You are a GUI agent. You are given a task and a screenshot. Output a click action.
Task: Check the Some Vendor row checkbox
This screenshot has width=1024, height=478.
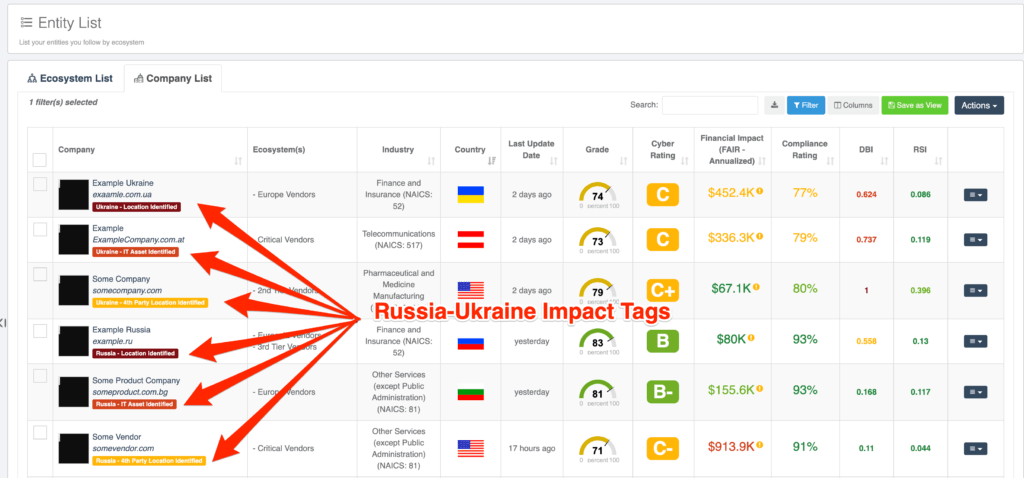point(40,432)
